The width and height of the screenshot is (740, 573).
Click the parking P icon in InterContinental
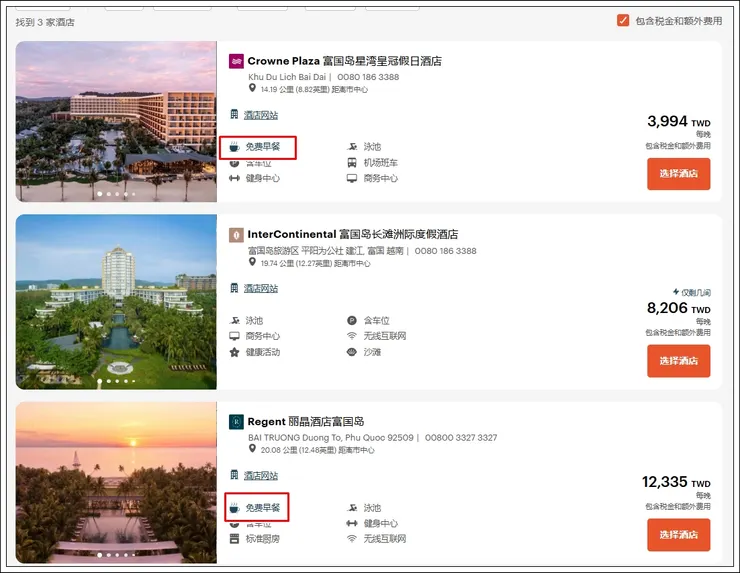click(x=352, y=320)
